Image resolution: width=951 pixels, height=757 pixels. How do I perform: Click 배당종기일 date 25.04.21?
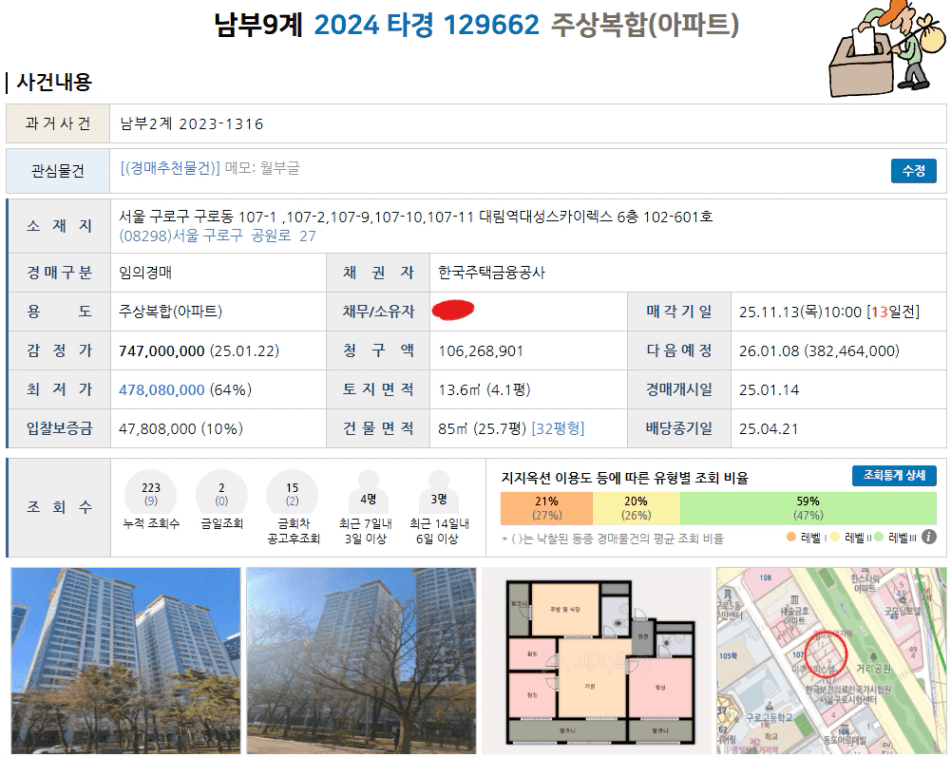(x=768, y=429)
